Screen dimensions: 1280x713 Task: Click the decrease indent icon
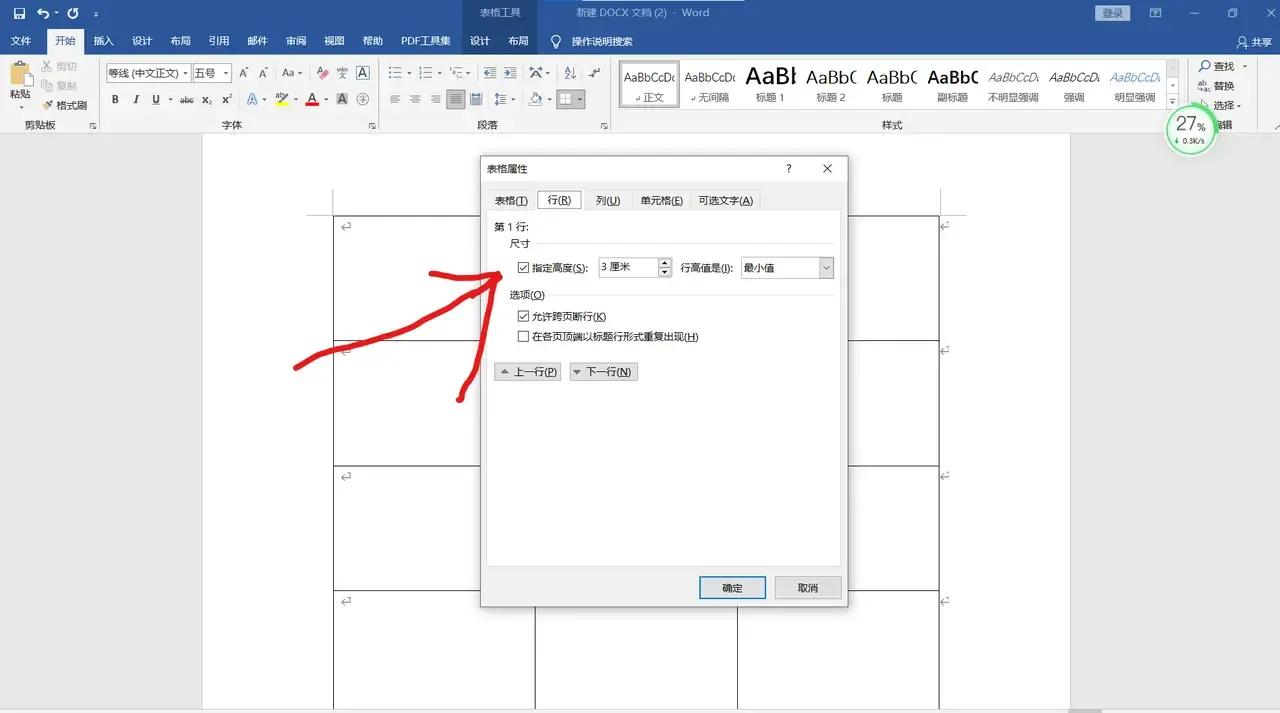point(489,73)
